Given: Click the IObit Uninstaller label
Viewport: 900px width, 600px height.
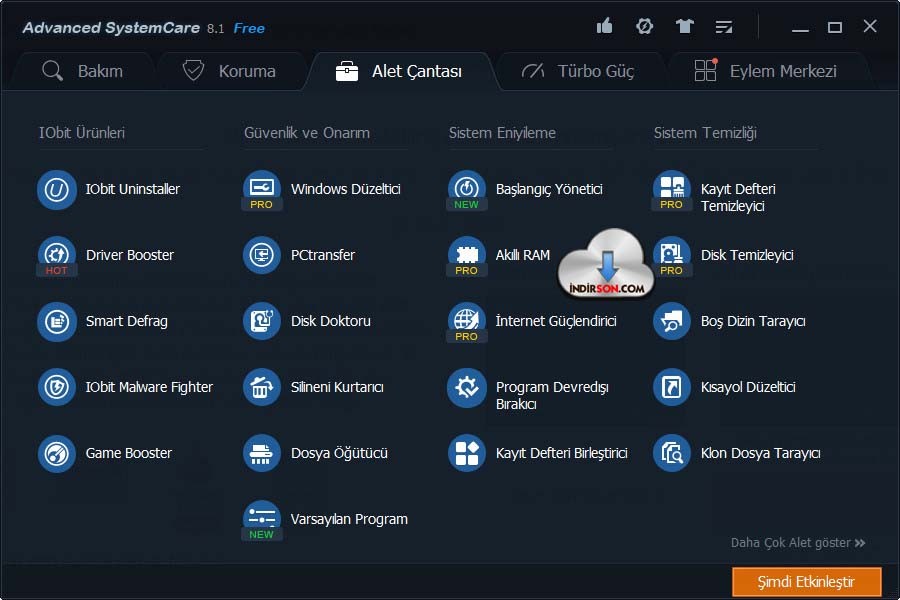Looking at the screenshot, I should 133,189.
